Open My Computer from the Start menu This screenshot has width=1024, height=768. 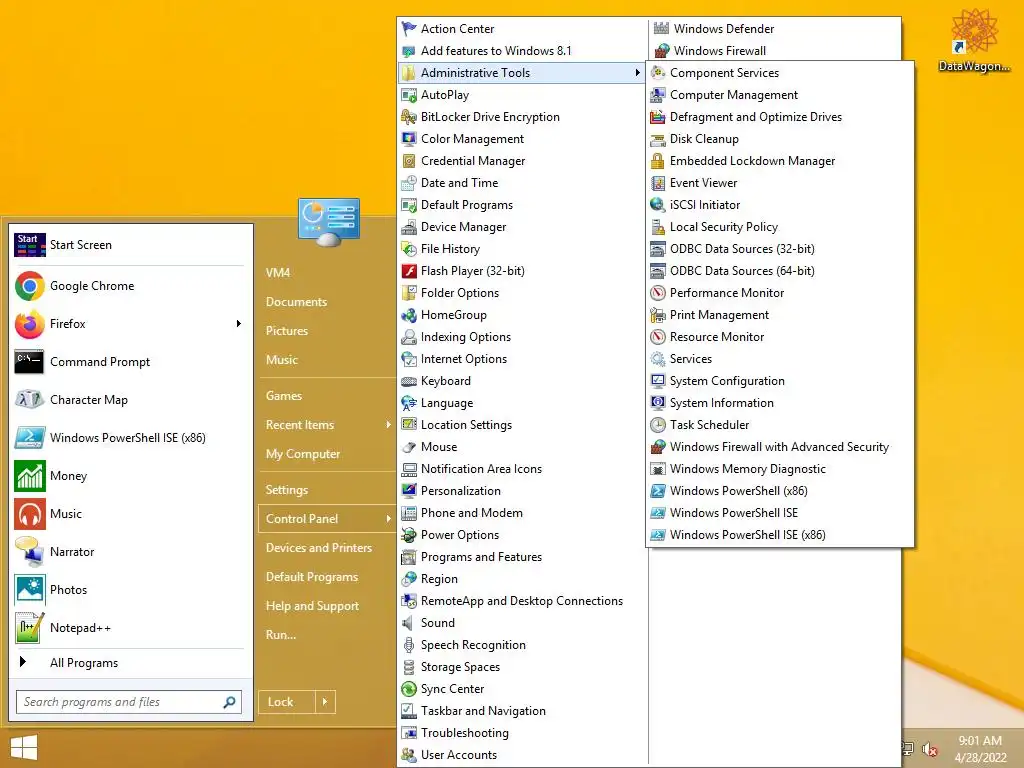(303, 454)
